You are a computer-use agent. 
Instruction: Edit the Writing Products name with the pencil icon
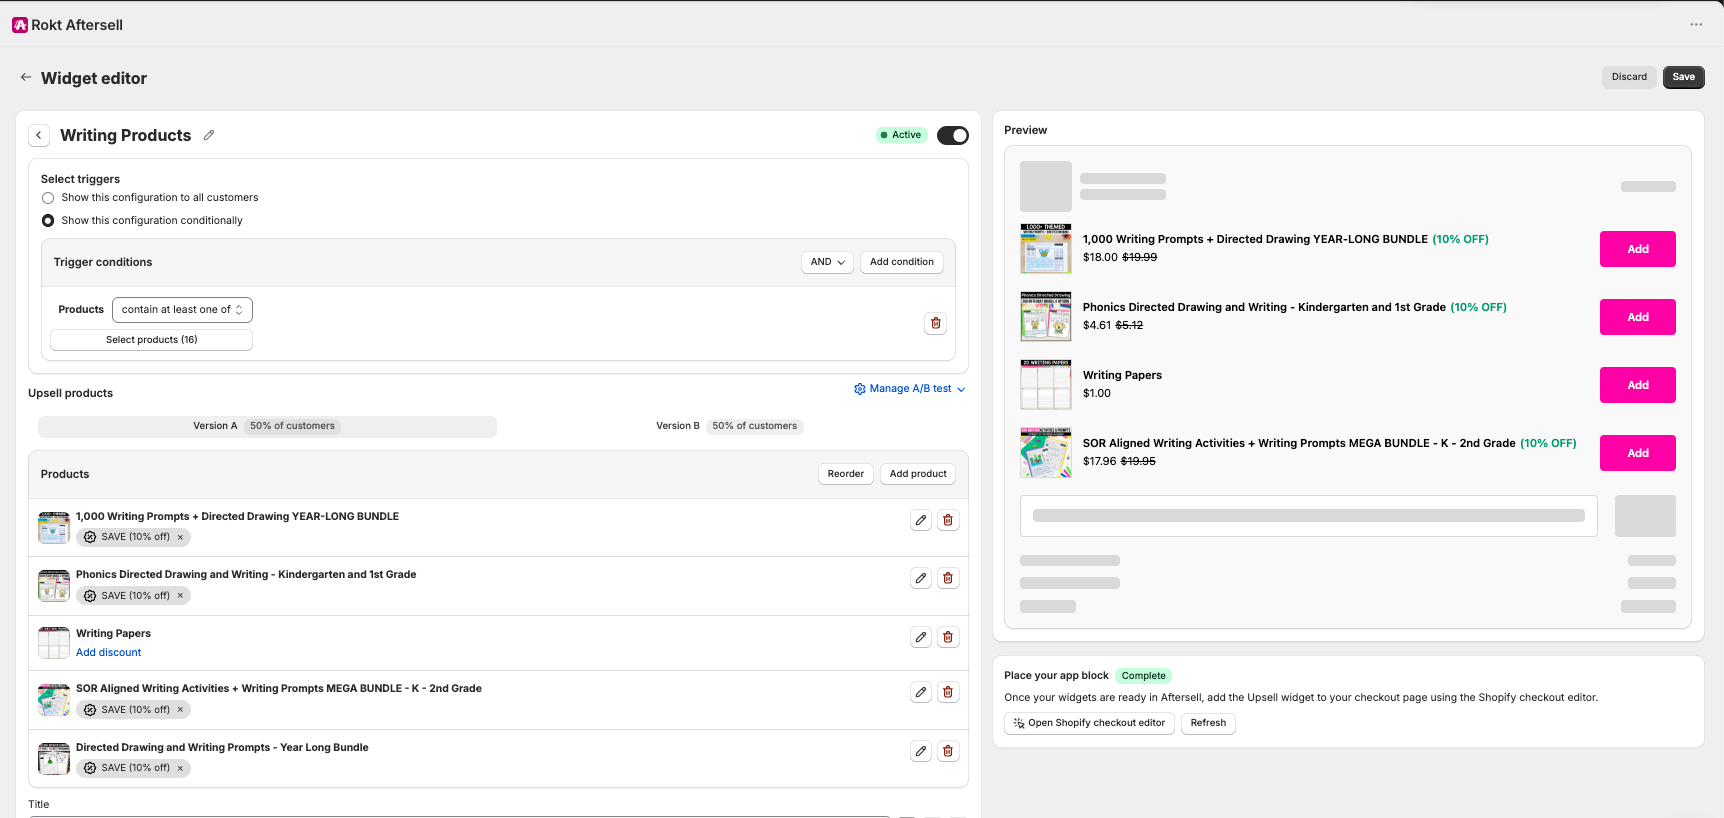209,135
